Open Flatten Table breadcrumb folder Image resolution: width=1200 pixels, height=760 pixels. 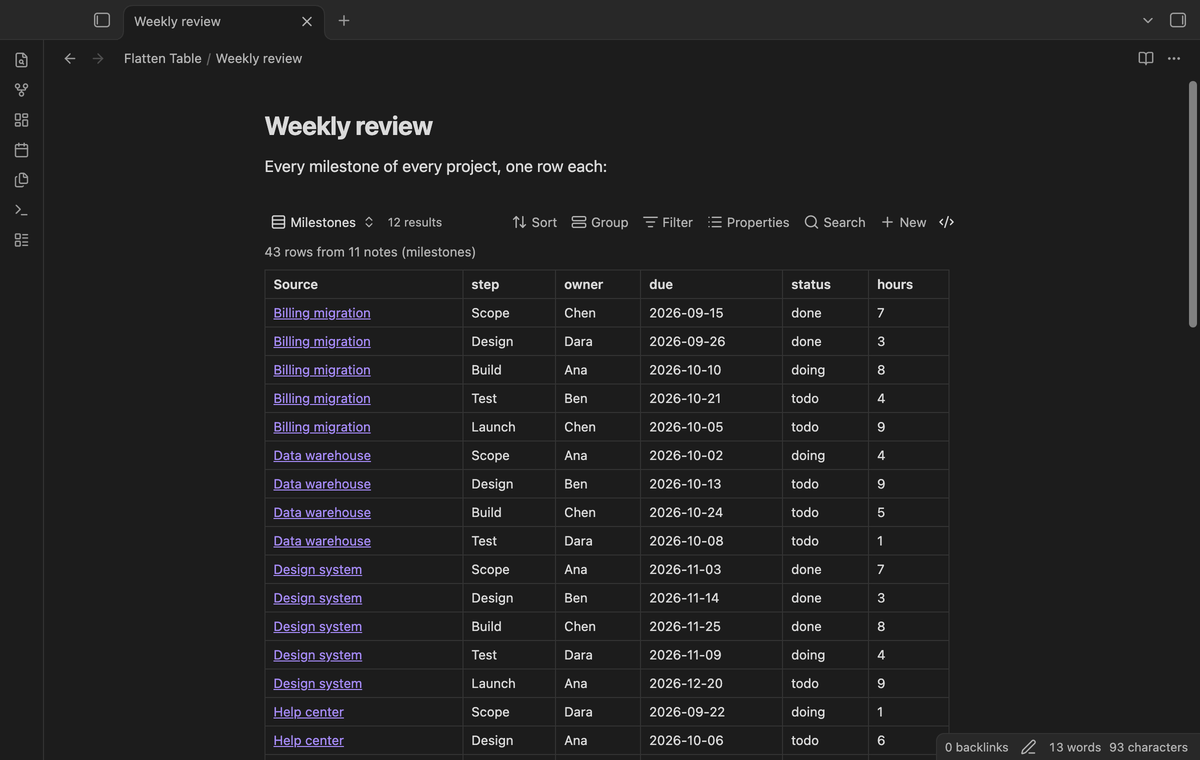pyautogui.click(x=163, y=58)
